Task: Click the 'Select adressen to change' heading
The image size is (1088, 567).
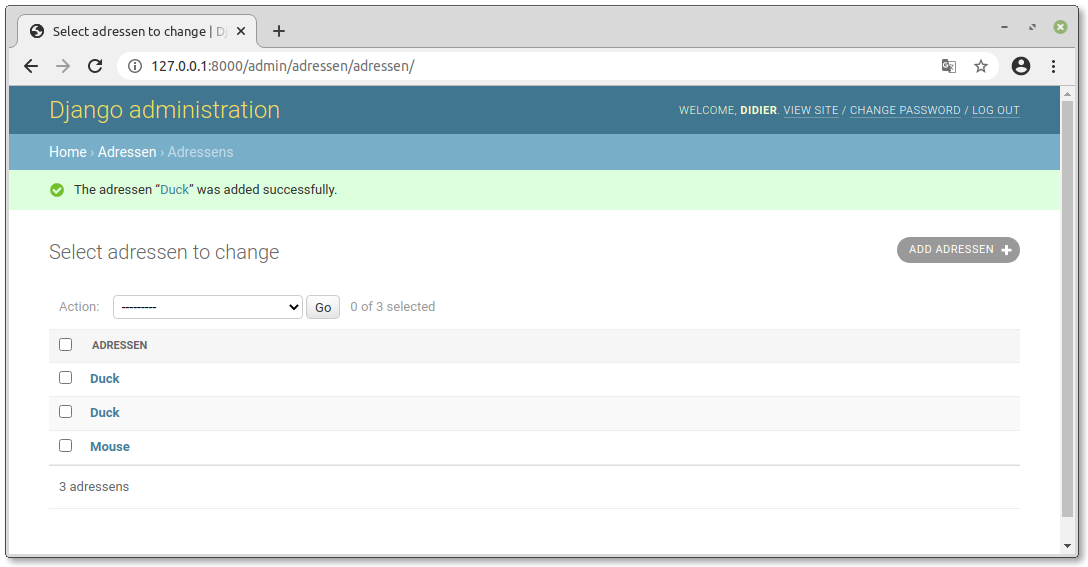Action: coord(164,252)
